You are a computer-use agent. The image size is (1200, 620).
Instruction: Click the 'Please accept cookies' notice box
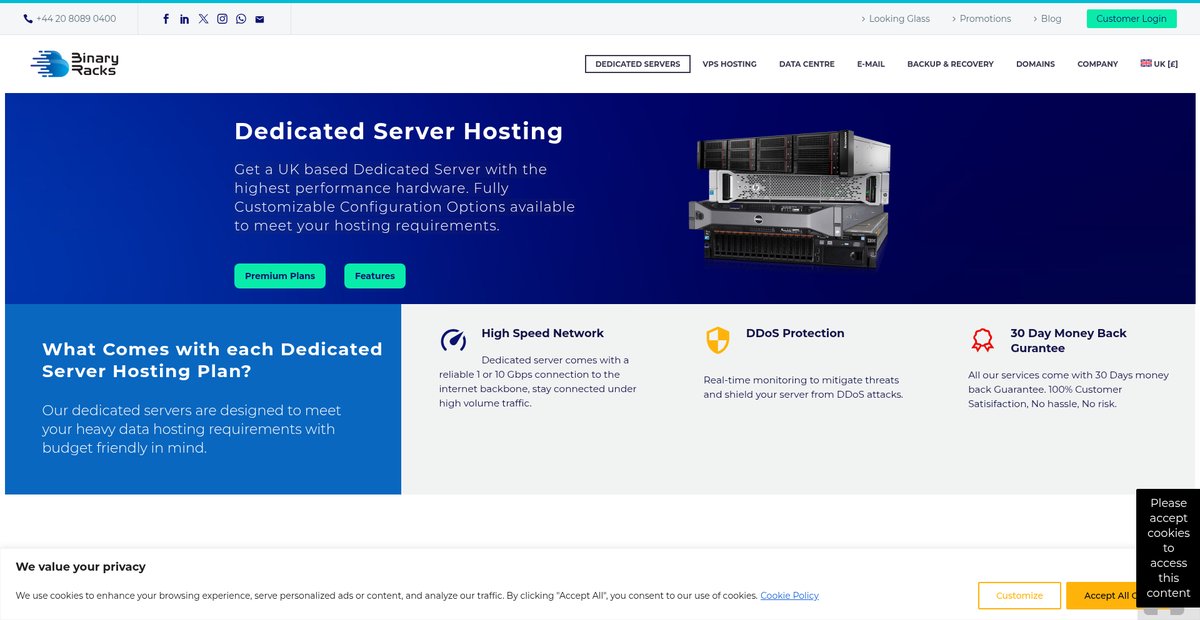pyautogui.click(x=1168, y=548)
